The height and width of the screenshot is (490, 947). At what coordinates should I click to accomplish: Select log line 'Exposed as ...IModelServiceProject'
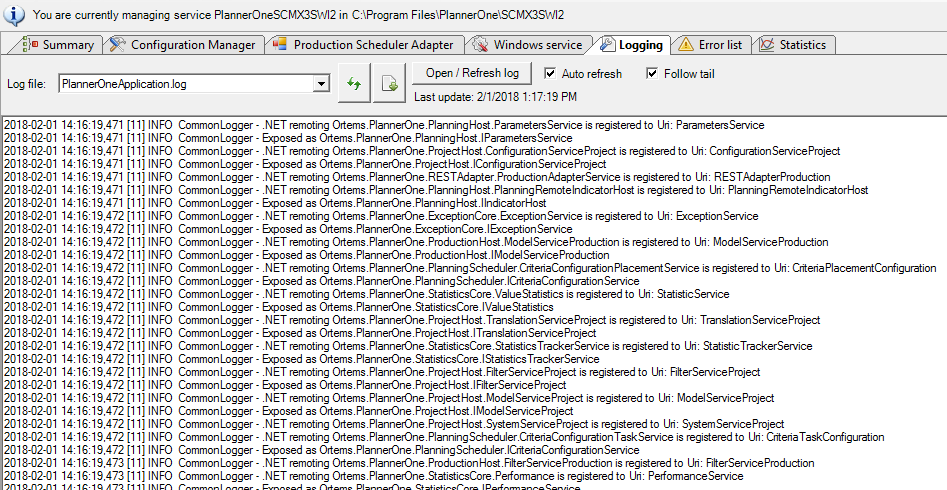click(289, 411)
